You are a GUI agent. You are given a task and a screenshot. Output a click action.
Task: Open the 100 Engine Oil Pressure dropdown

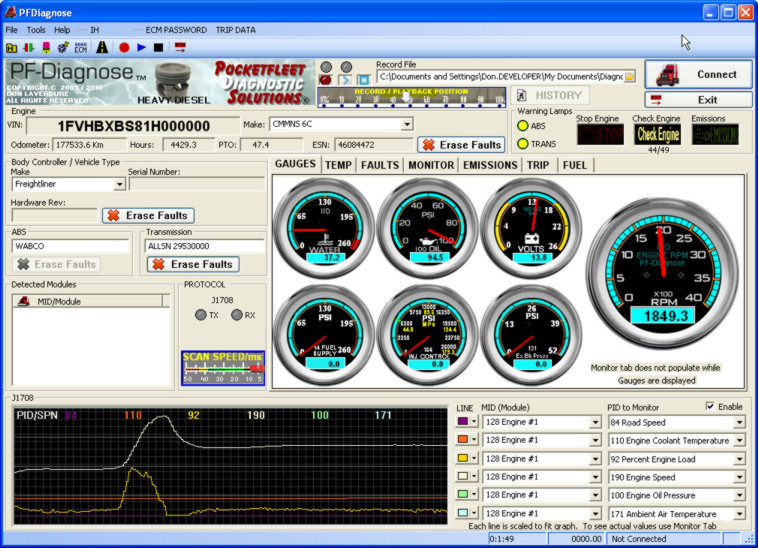pyautogui.click(x=739, y=495)
